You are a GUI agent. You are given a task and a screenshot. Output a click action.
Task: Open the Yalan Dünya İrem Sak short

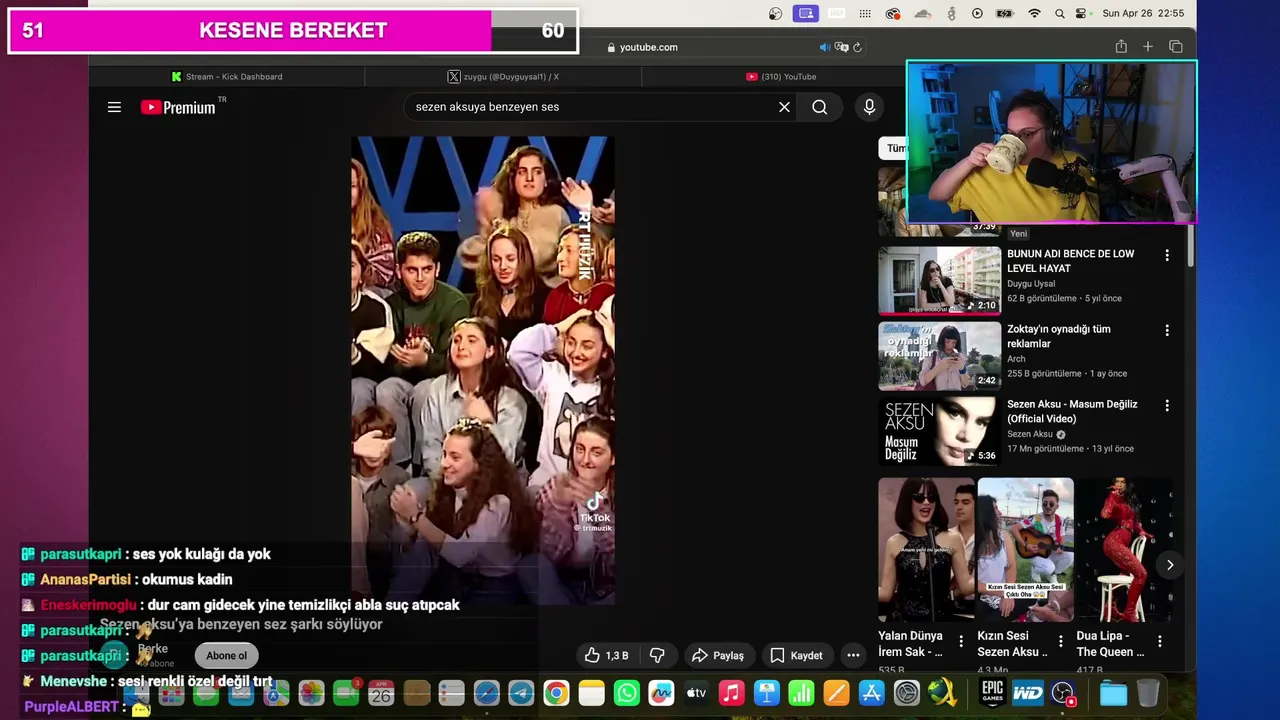926,549
